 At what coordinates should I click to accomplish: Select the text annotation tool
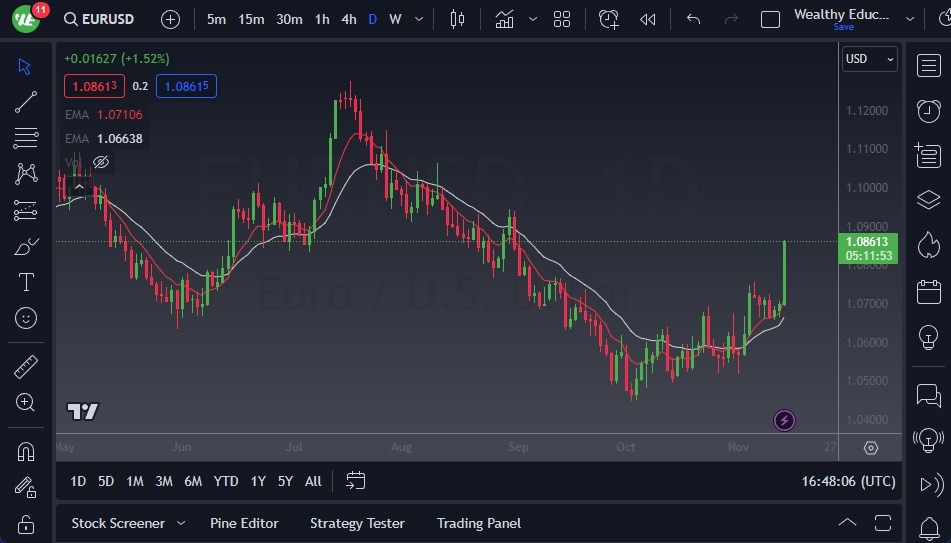pyautogui.click(x=26, y=282)
